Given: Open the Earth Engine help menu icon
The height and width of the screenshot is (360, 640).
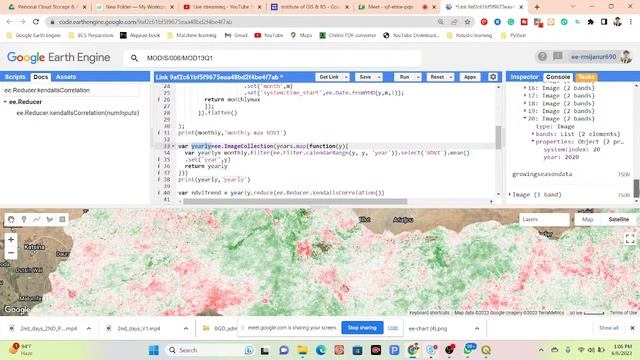Looking at the screenshot, I should click(x=542, y=57).
